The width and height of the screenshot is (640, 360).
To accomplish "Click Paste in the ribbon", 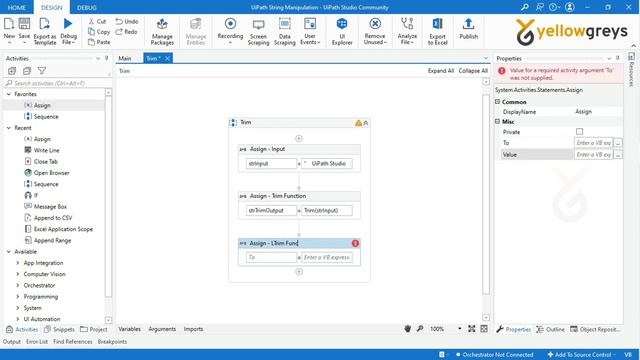I will tap(99, 42).
